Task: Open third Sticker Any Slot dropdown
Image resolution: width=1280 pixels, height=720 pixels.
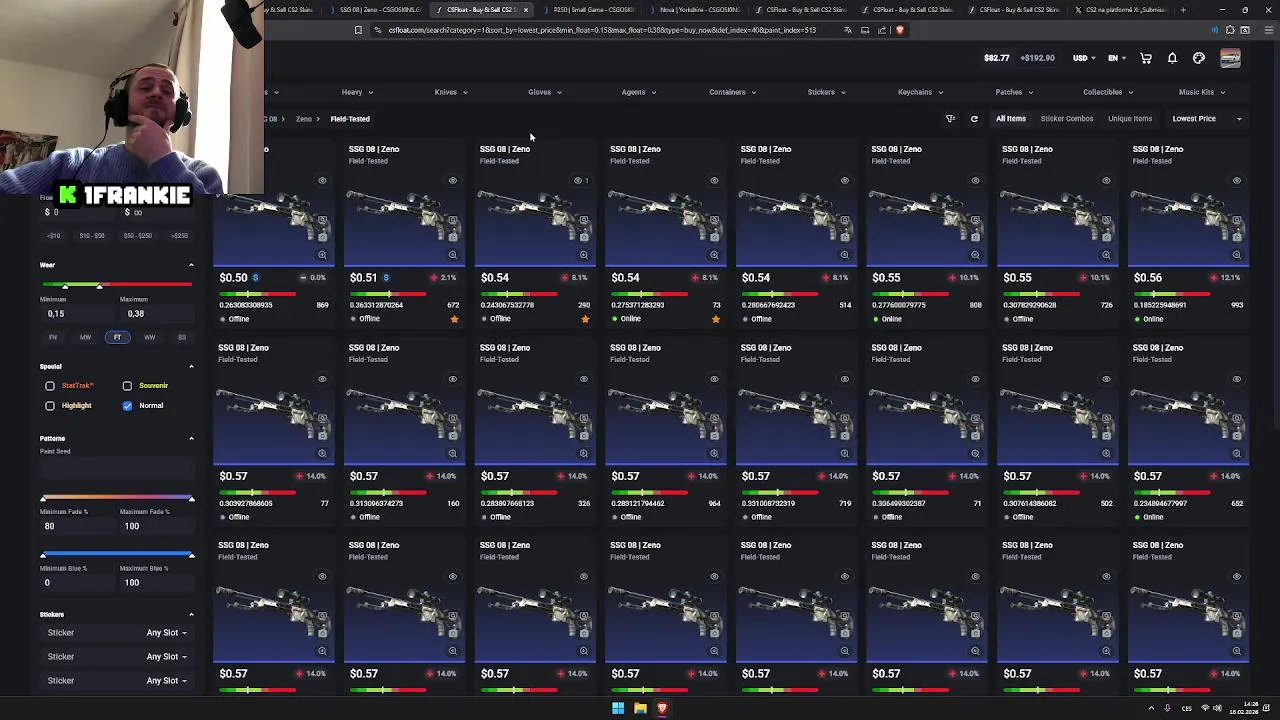Action: (166, 681)
